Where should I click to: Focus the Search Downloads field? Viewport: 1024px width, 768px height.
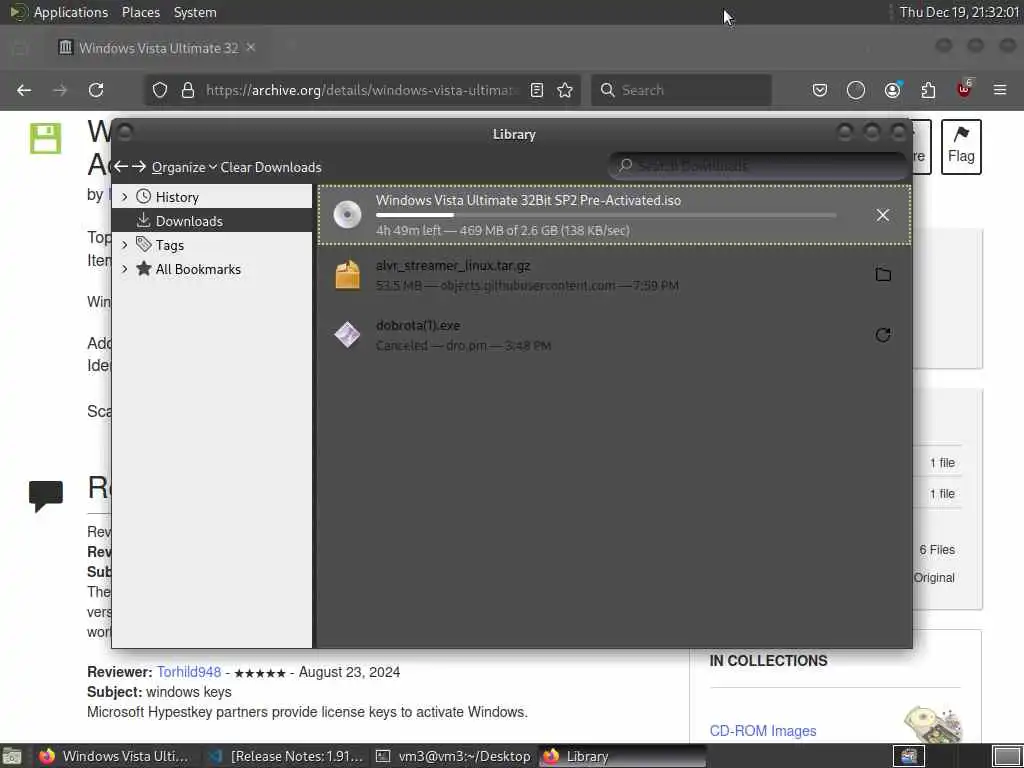(x=758, y=166)
